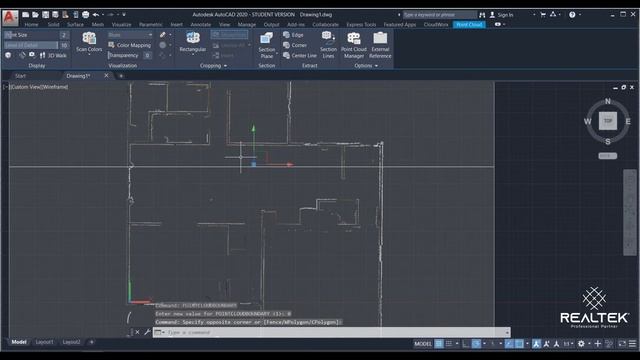This screenshot has height=360, width=640.
Task: Switch to MODEL space in status bar
Action: 422,344
